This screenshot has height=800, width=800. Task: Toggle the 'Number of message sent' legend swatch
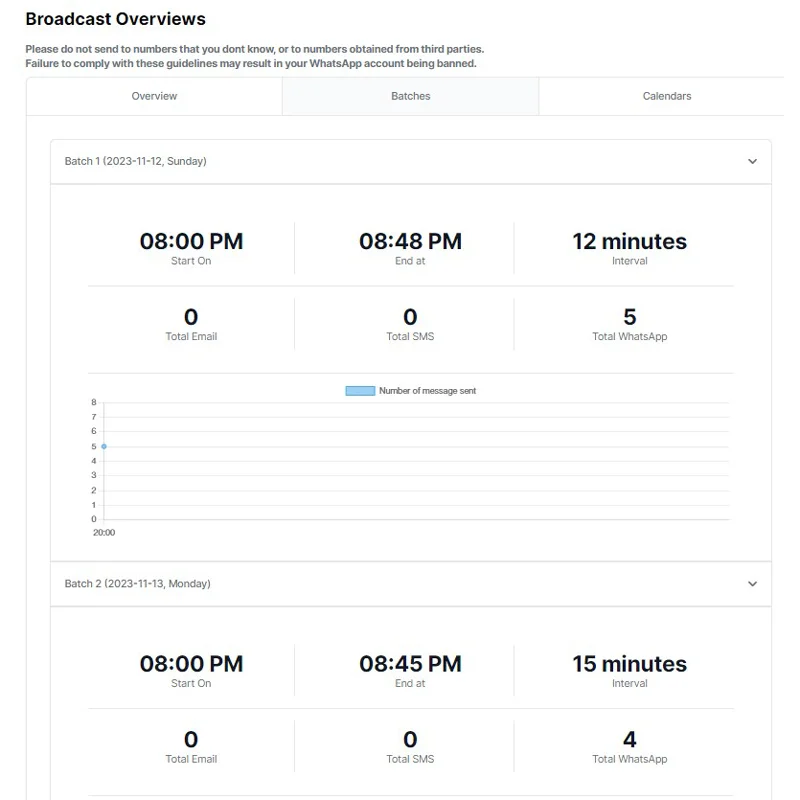coord(360,391)
